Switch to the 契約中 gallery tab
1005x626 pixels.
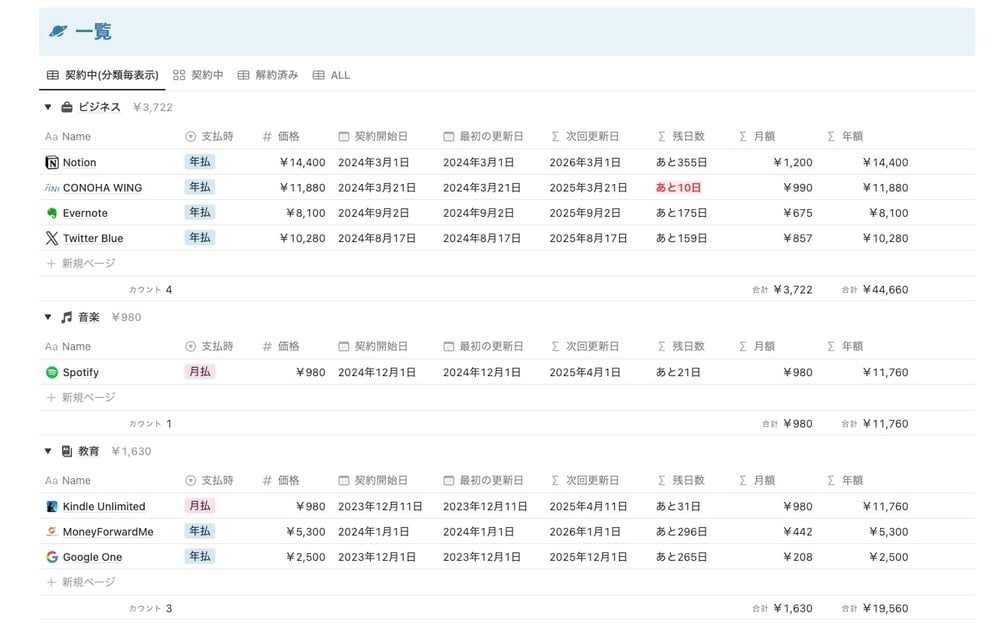(198, 75)
